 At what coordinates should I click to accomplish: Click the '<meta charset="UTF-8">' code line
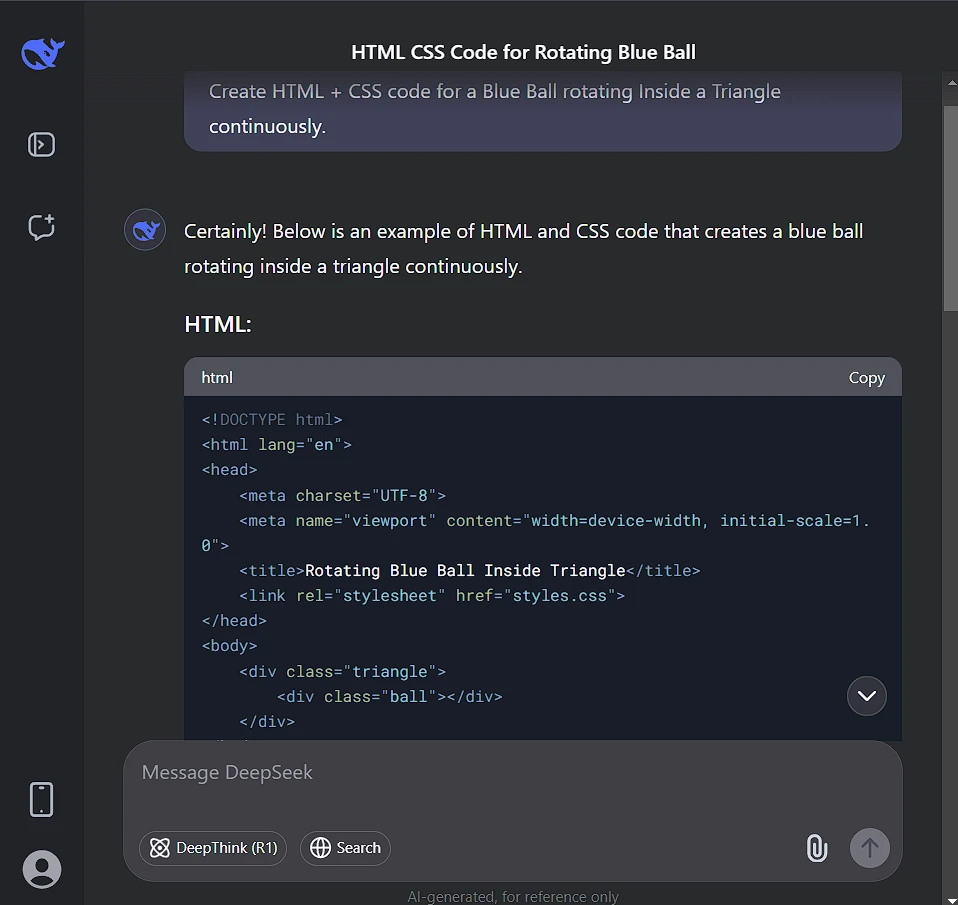point(343,496)
